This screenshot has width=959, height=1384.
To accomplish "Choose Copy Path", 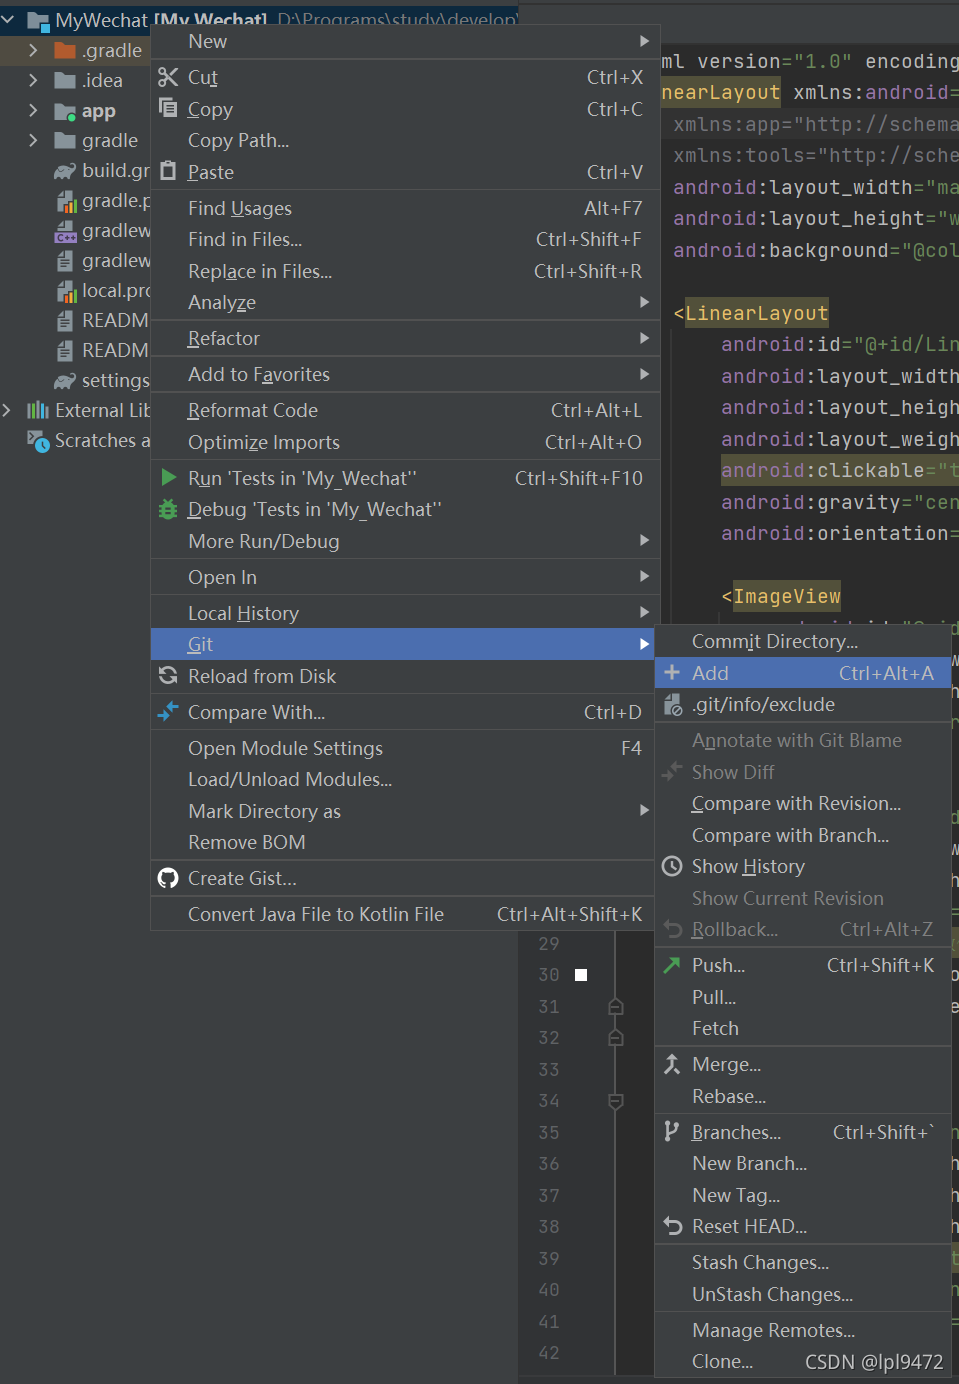I will (405, 140).
